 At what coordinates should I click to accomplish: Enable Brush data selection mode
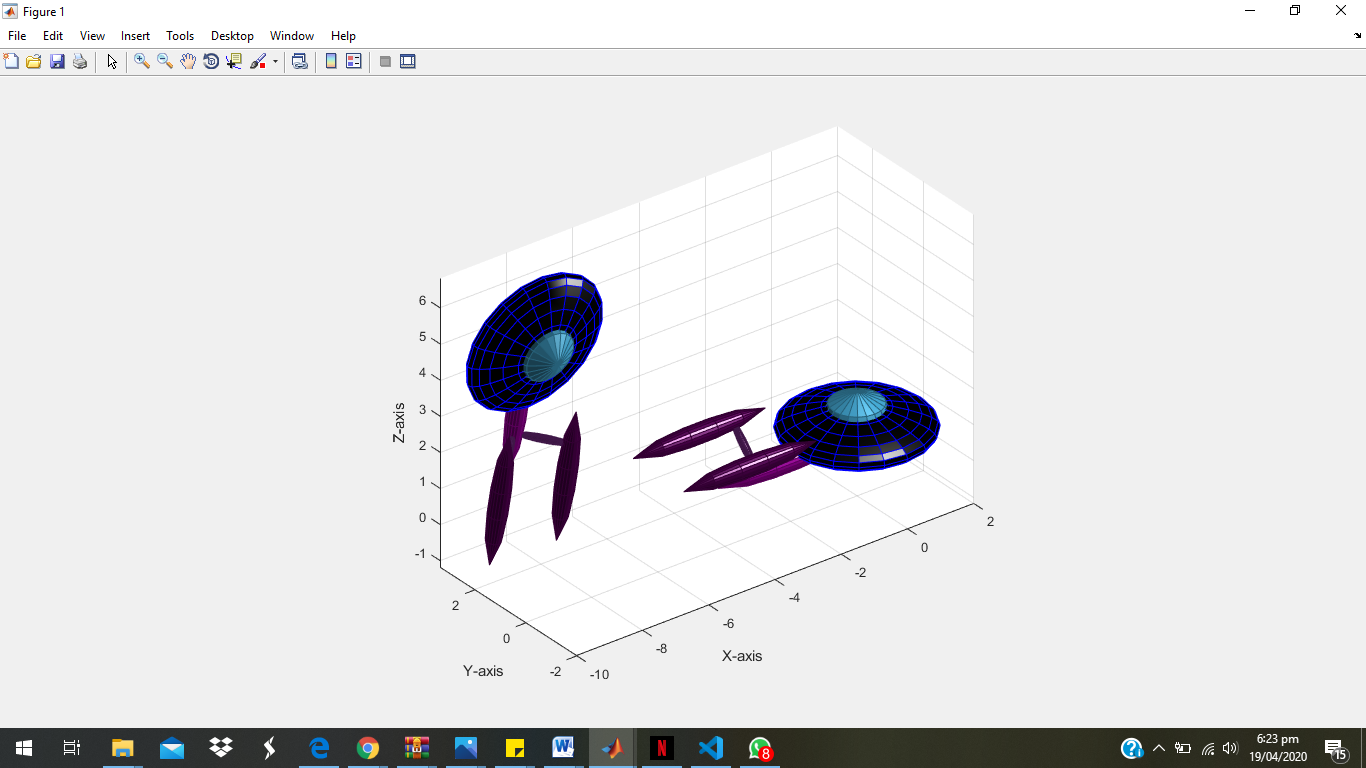click(258, 61)
